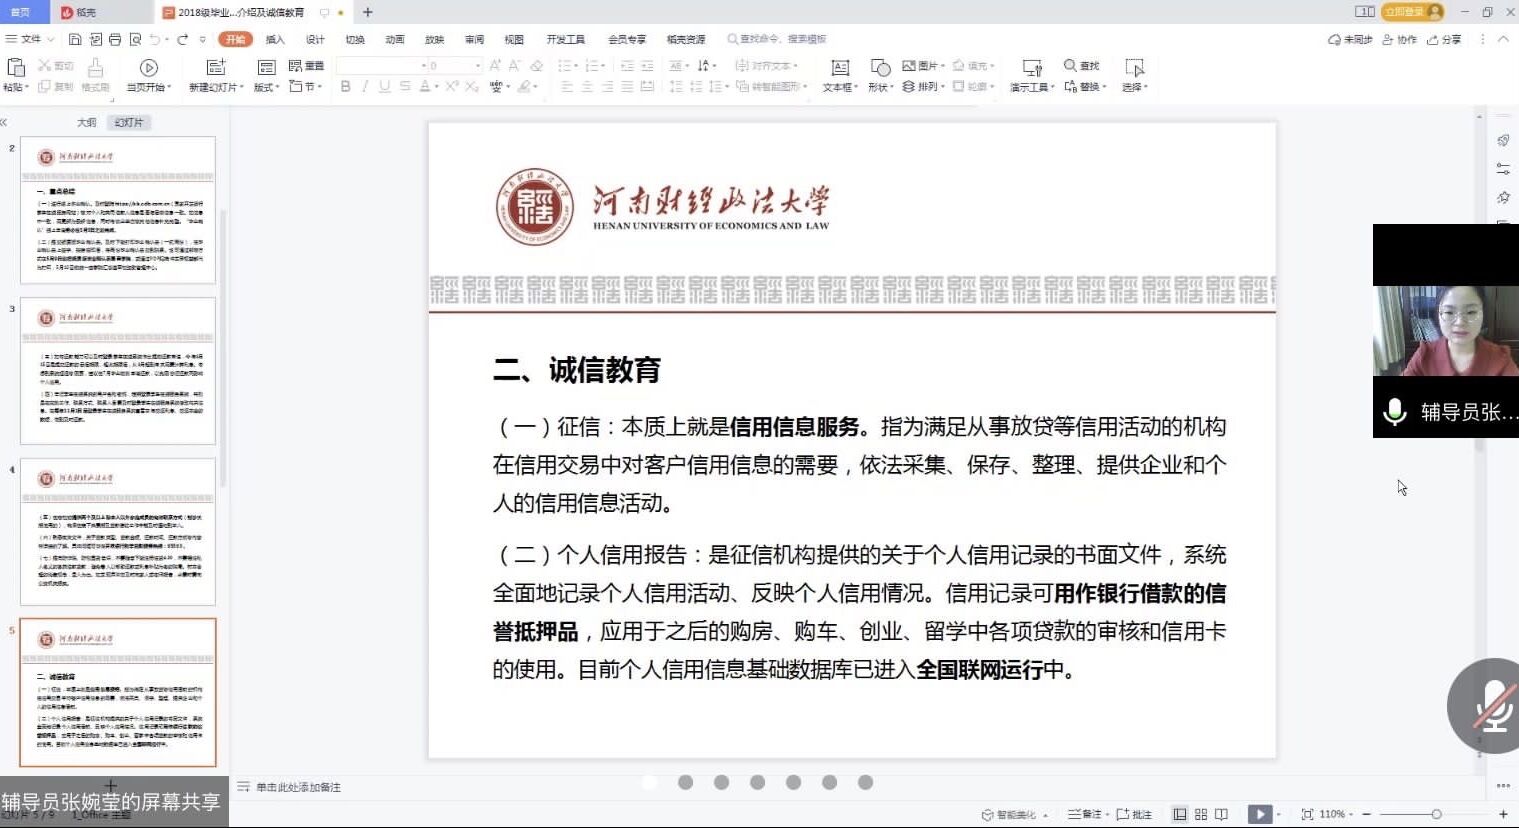Open the slideshow play options arrow
This screenshot has width=1519, height=828.
(1279, 814)
